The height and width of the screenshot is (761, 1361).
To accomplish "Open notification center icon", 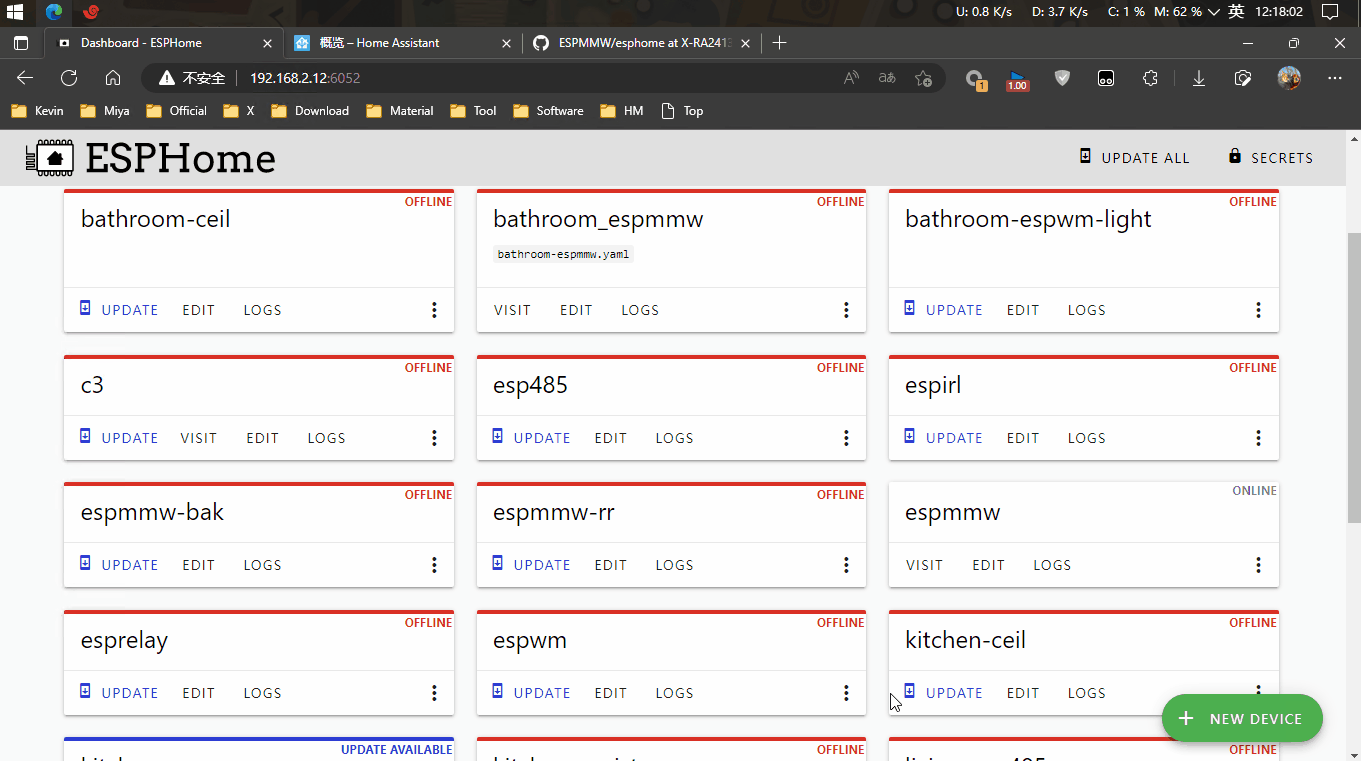I will [1330, 12].
